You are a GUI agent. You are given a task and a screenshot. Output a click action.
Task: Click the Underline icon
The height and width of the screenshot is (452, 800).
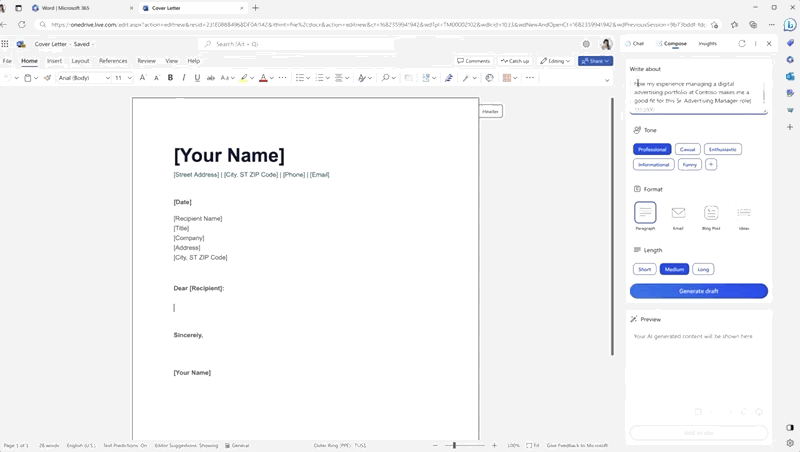(197, 78)
